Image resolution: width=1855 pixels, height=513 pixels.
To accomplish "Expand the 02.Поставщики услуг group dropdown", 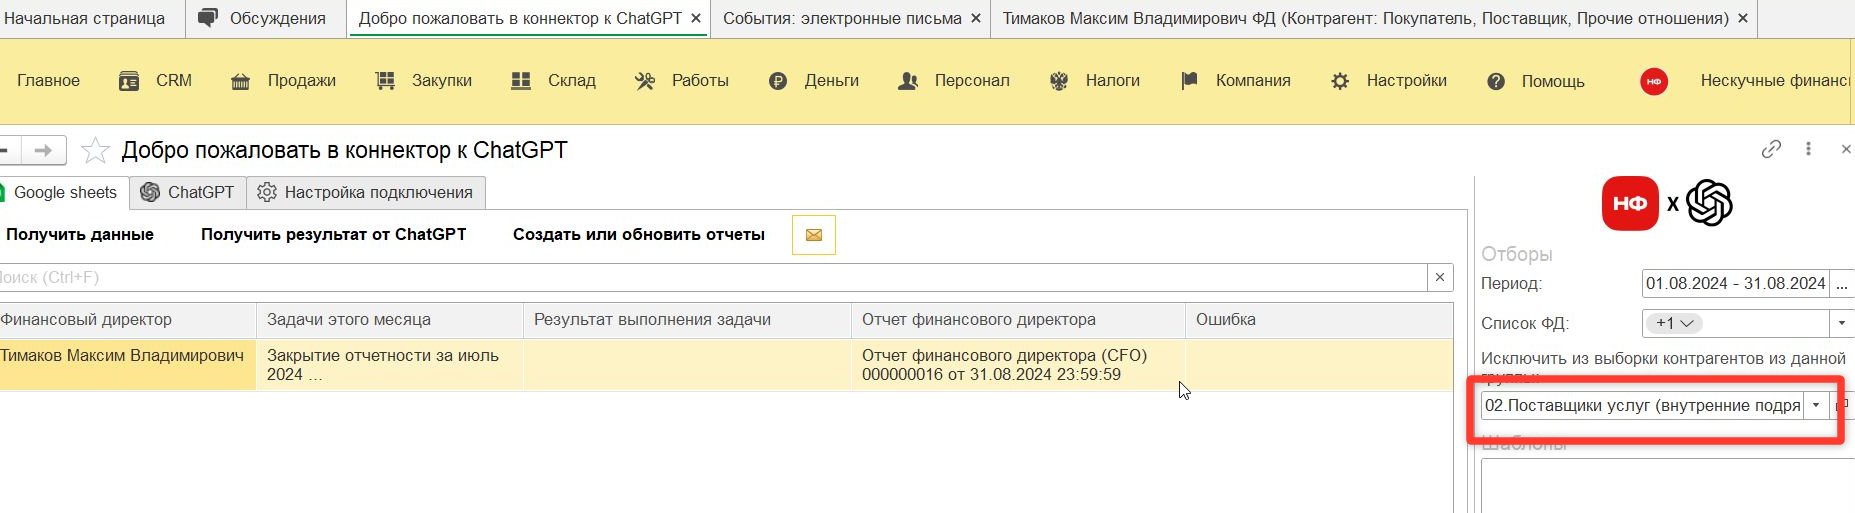I will point(1816,406).
